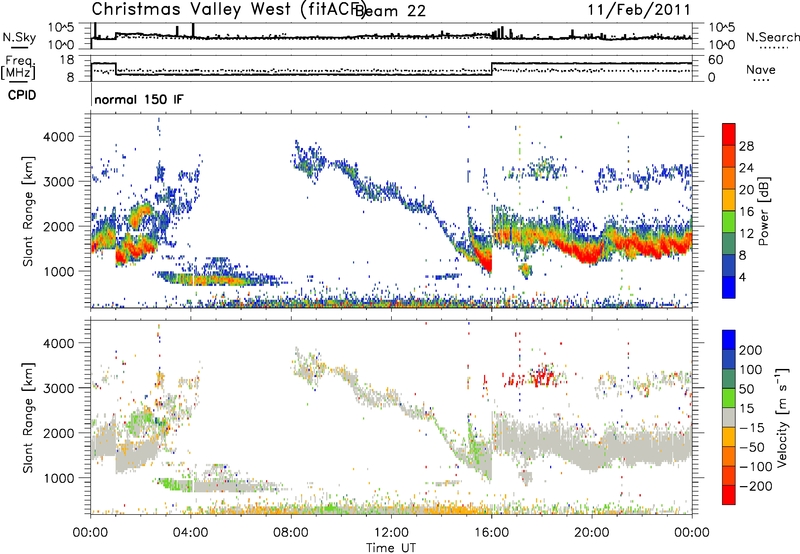The height and width of the screenshot is (554, 800).
Task: Click the red bottom of the velocity colorbar
Action: pyautogui.click(x=729, y=495)
